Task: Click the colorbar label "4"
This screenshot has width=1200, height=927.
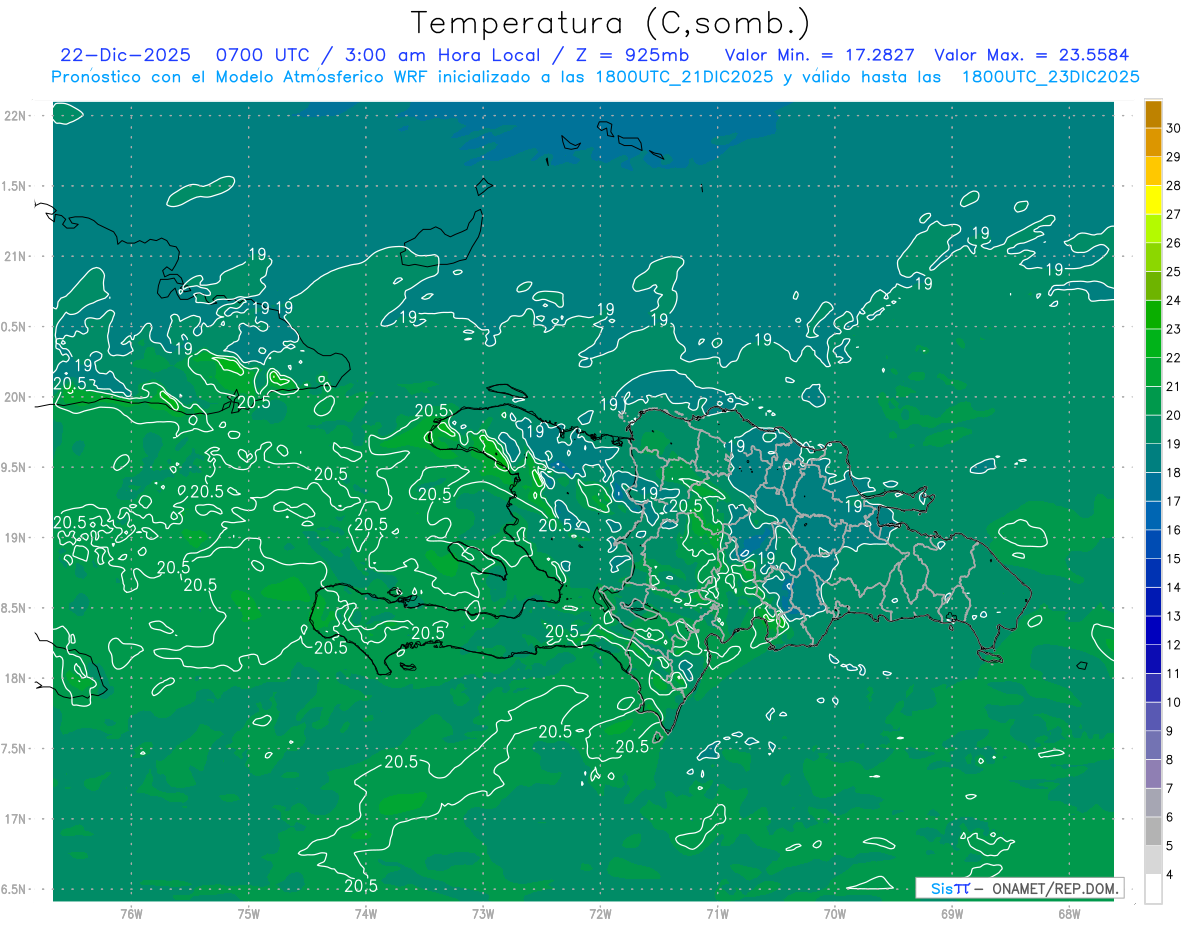Action: click(x=1171, y=874)
